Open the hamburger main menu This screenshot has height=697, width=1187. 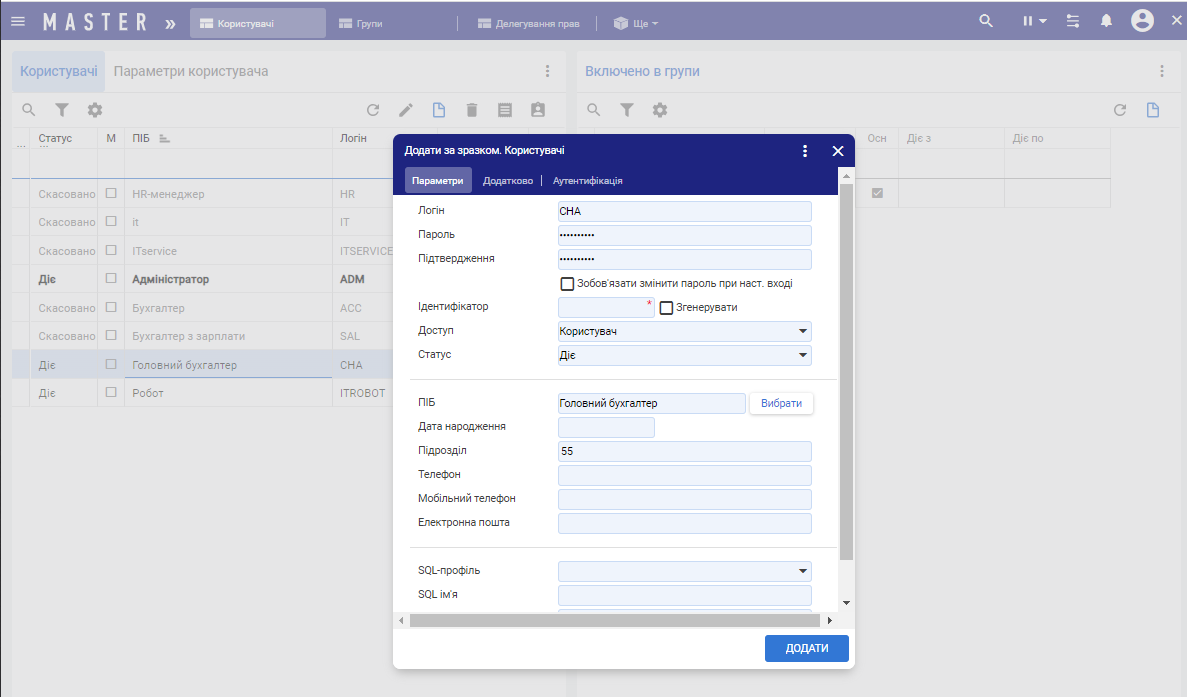18,21
